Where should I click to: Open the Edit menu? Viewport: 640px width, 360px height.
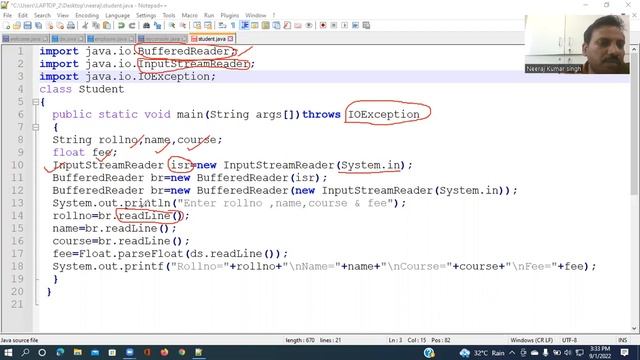pyautogui.click(x=22, y=15)
